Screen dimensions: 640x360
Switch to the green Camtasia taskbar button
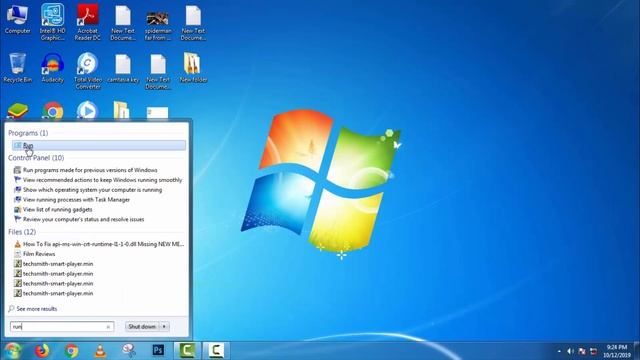point(187,351)
